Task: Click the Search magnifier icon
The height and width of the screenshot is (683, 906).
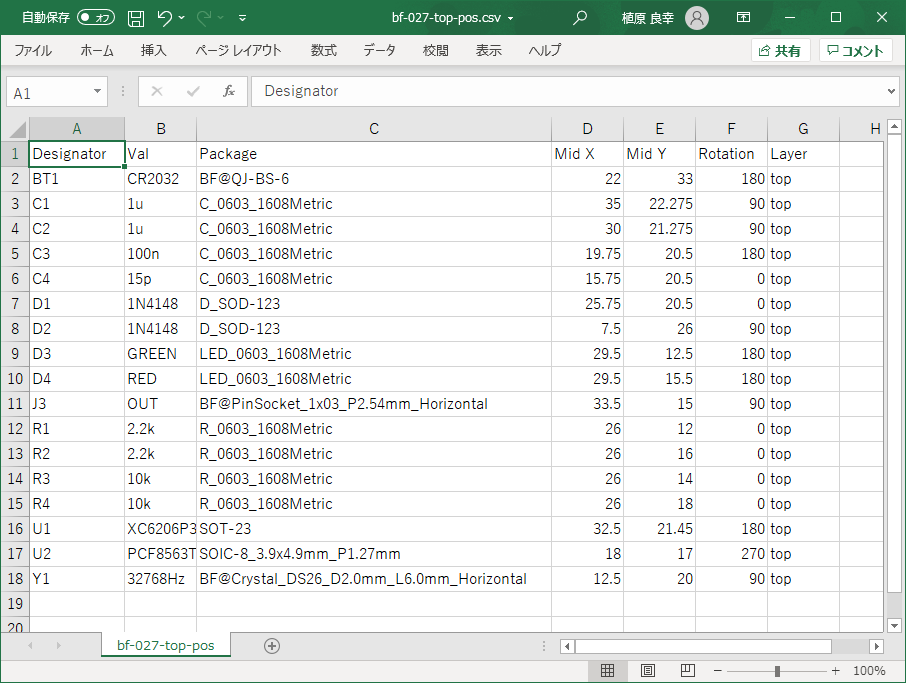Action: coord(580,18)
